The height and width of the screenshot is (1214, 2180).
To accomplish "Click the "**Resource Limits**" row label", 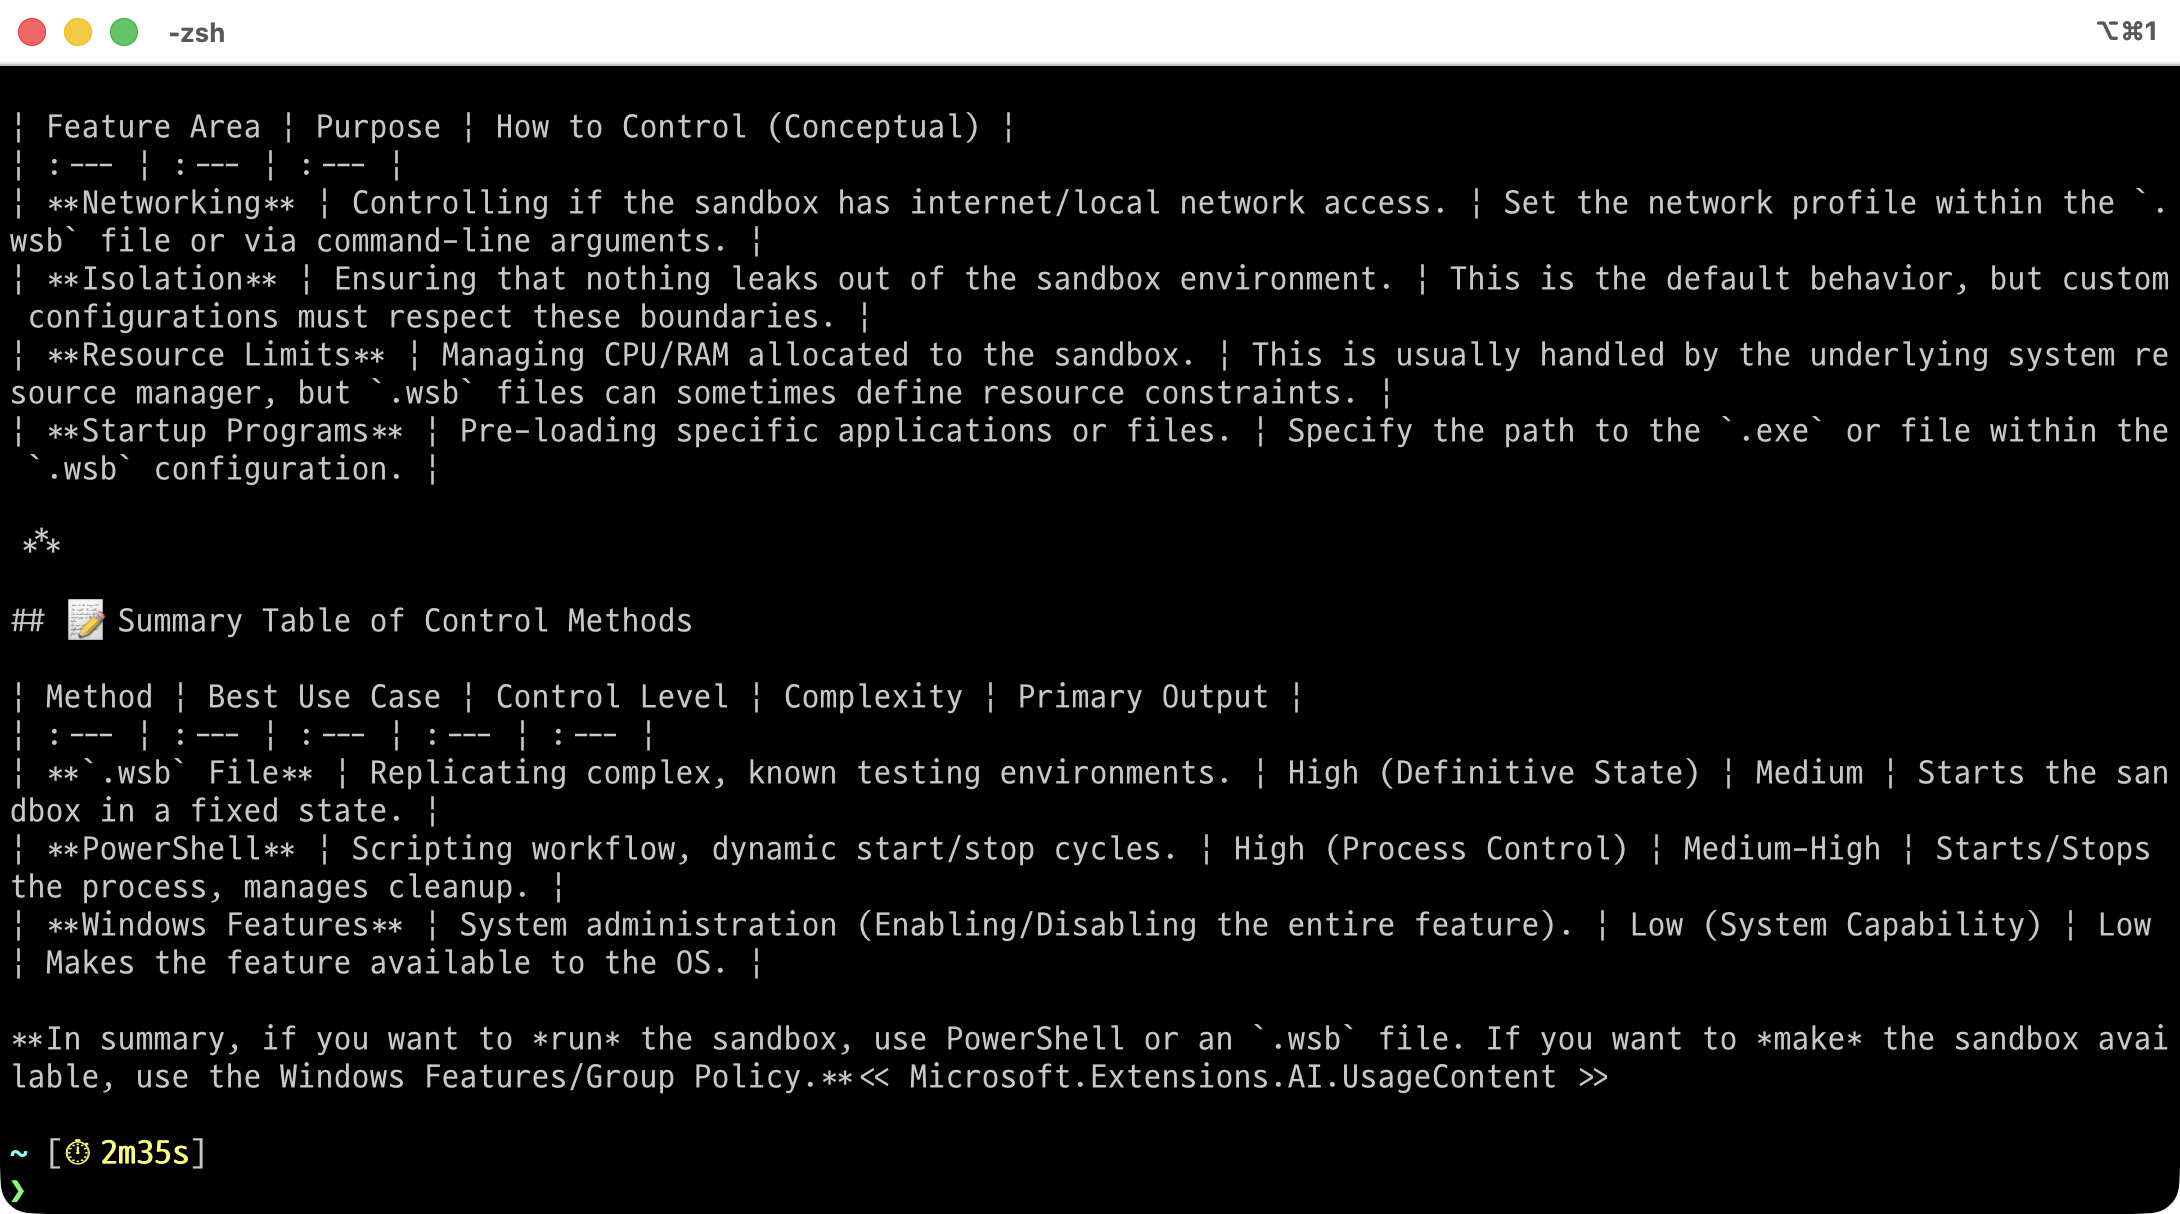I will click(216, 355).
